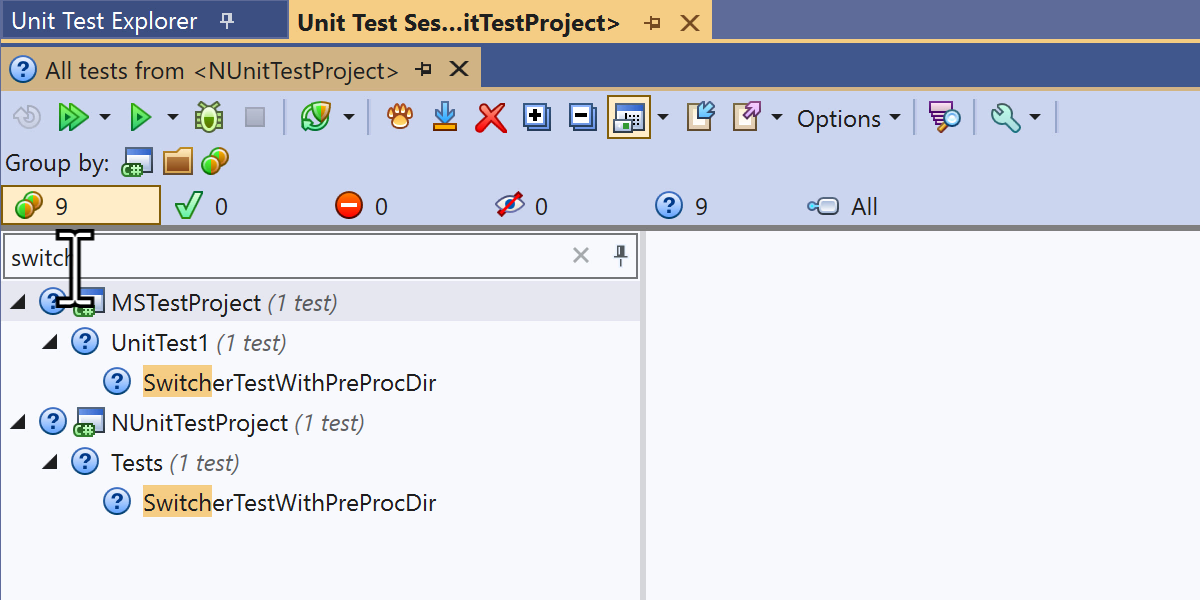Open the Options dropdown
This screenshot has height=600, width=1200.
tap(848, 118)
